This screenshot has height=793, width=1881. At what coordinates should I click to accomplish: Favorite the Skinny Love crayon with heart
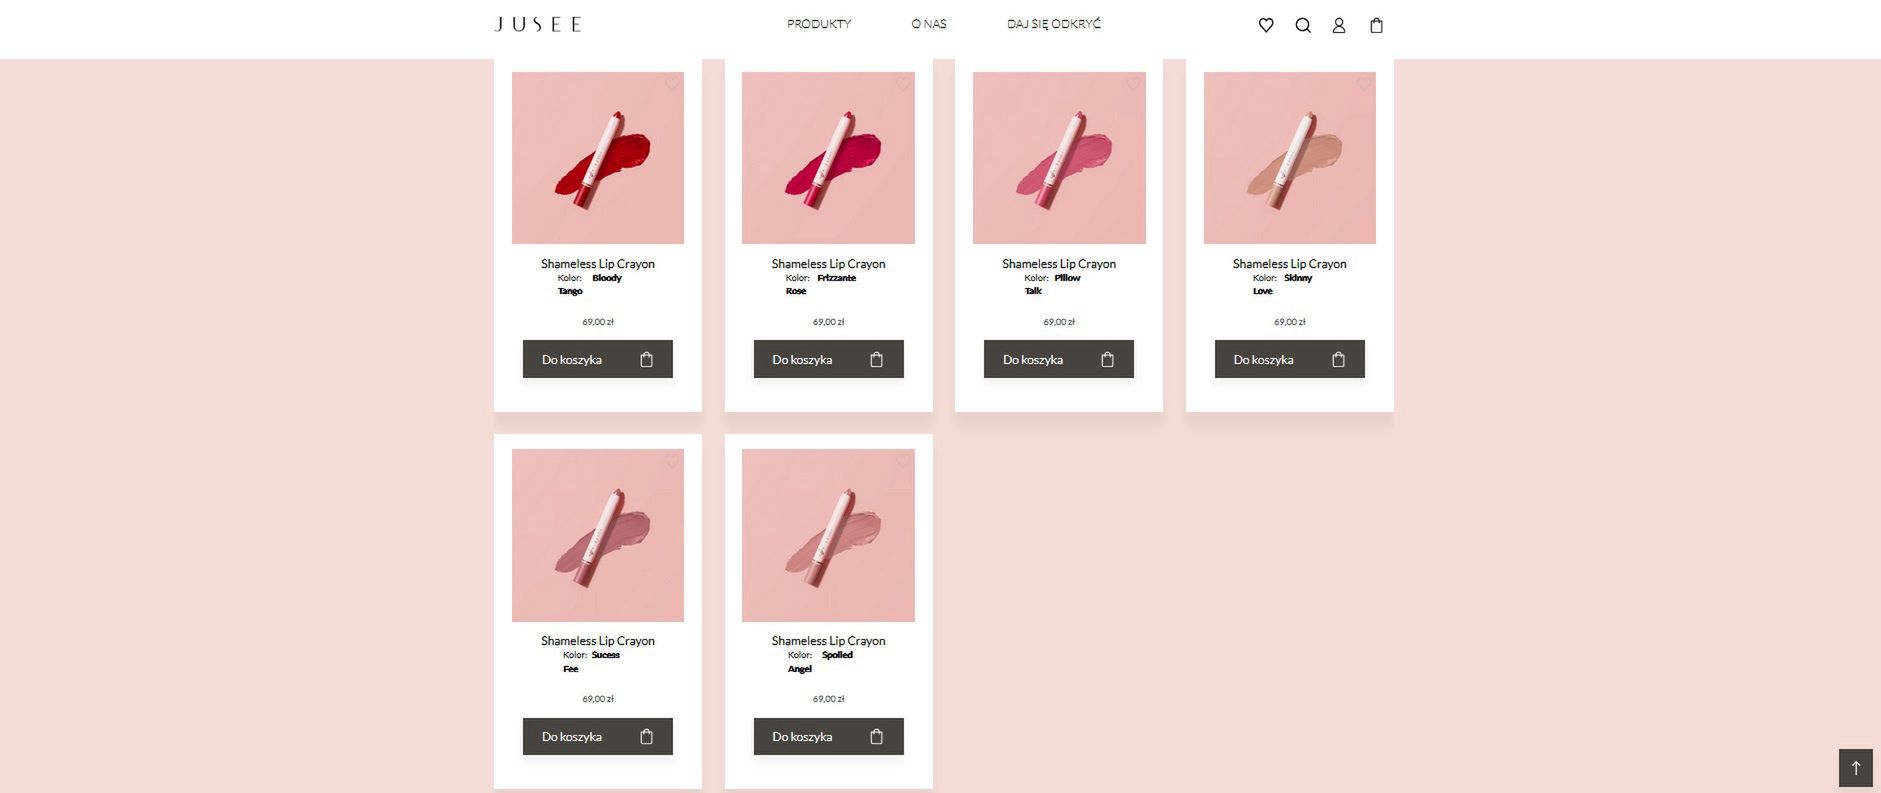point(1364,84)
